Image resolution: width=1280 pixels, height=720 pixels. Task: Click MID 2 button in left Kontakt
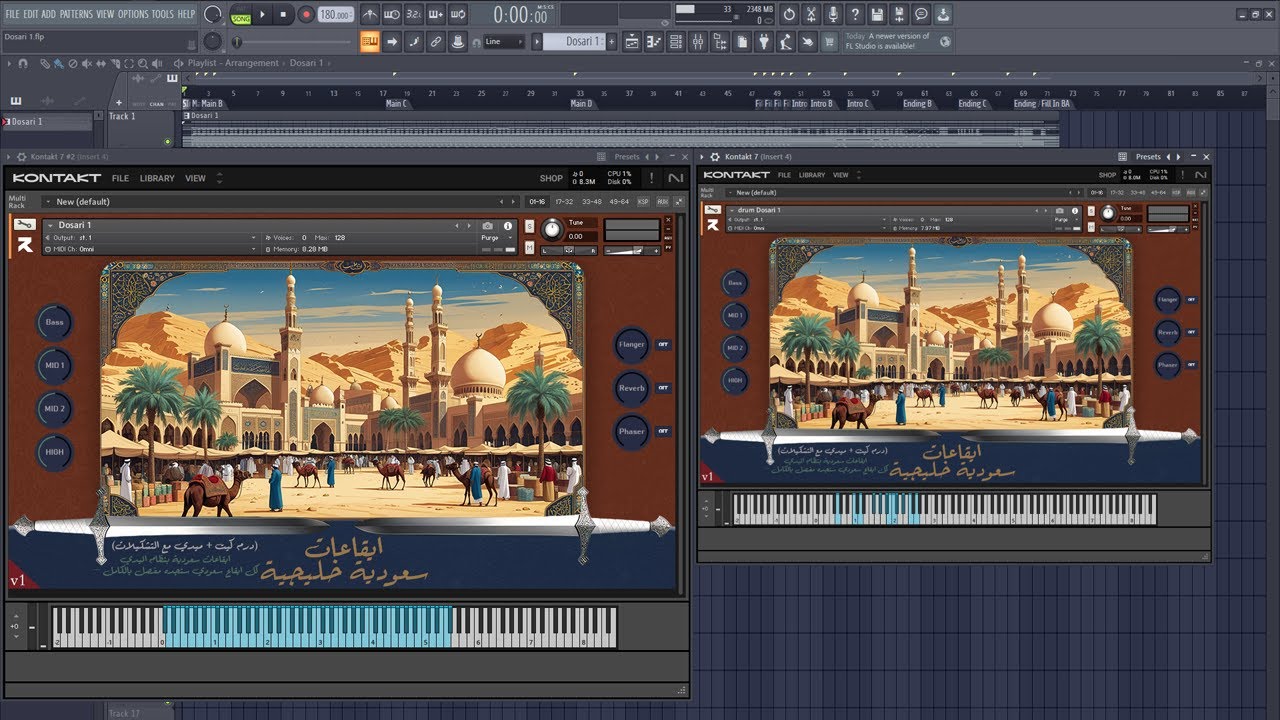pyautogui.click(x=54, y=409)
